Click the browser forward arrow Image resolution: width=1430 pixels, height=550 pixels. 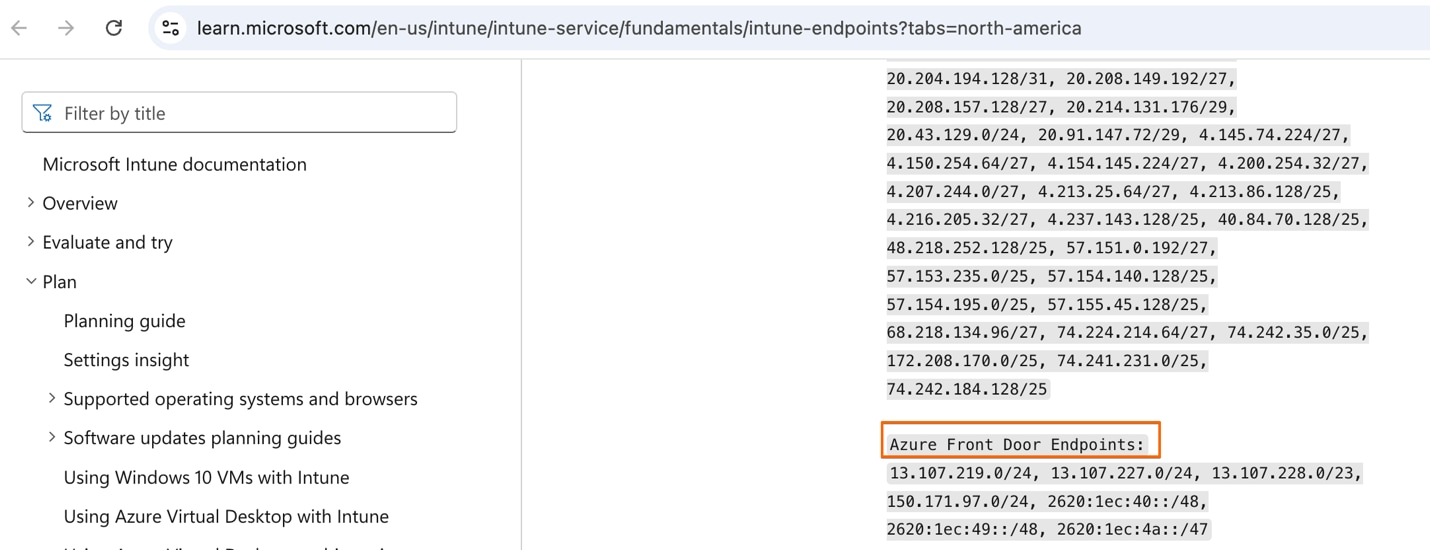pos(66,28)
